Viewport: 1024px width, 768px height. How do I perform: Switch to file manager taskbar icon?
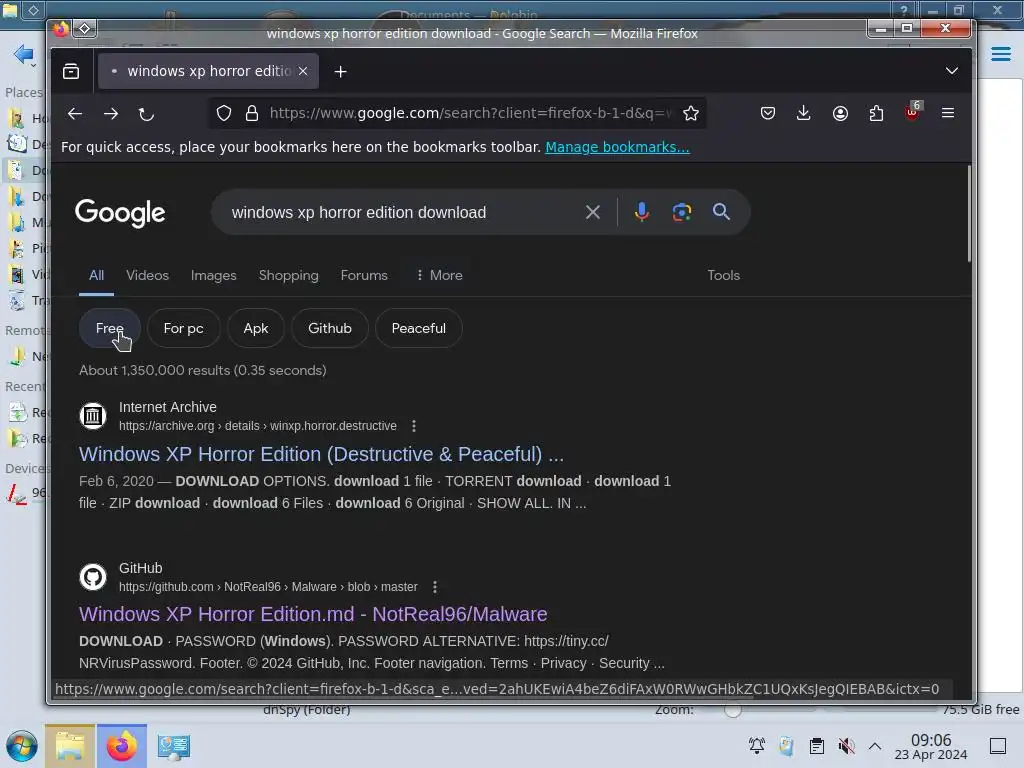(x=70, y=746)
